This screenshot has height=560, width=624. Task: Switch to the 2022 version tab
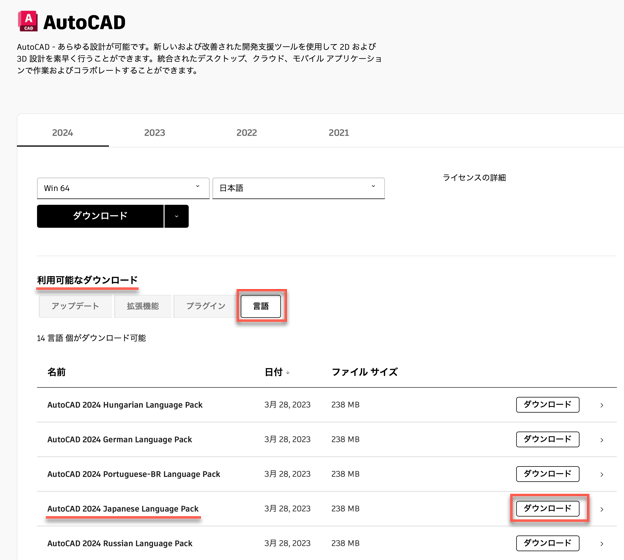tap(247, 133)
